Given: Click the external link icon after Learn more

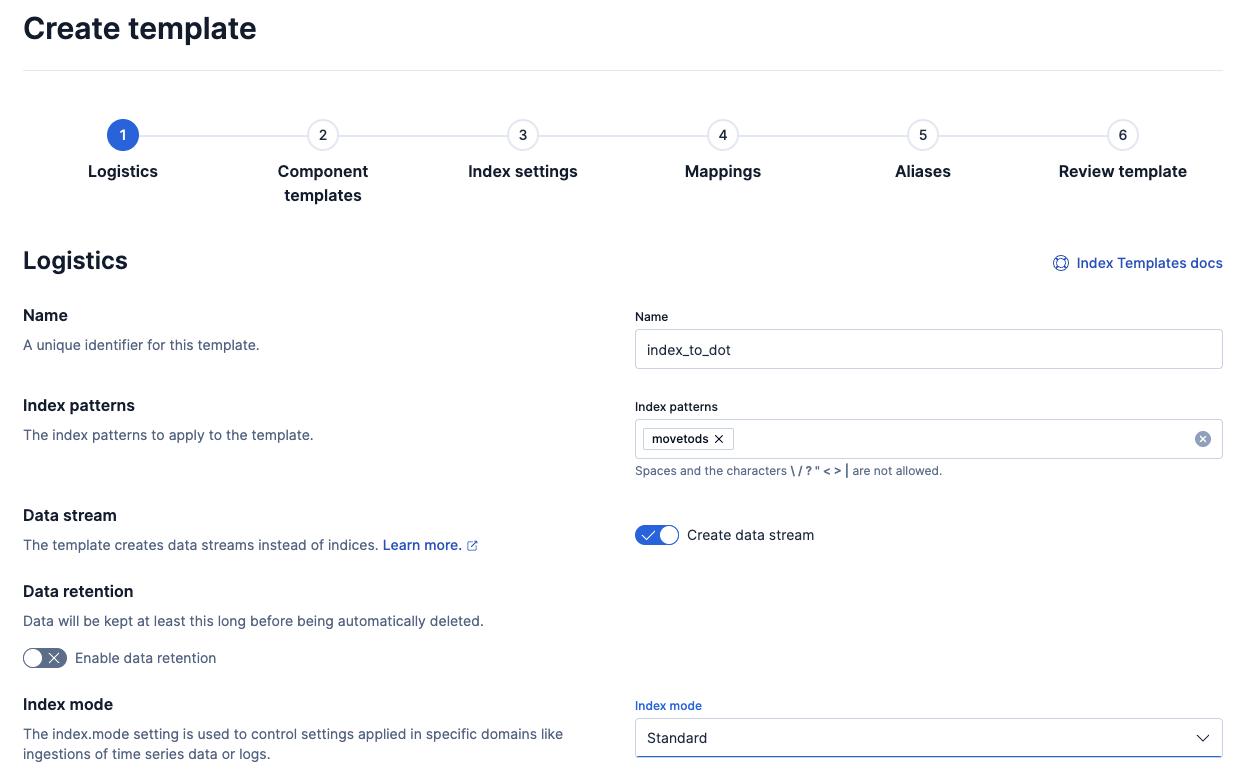Looking at the screenshot, I should tap(474, 545).
